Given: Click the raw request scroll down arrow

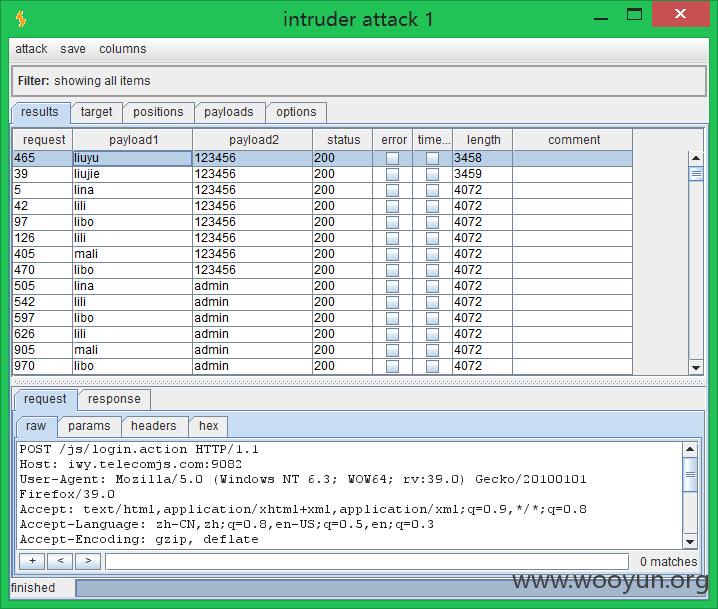Looking at the screenshot, I should pos(690,542).
